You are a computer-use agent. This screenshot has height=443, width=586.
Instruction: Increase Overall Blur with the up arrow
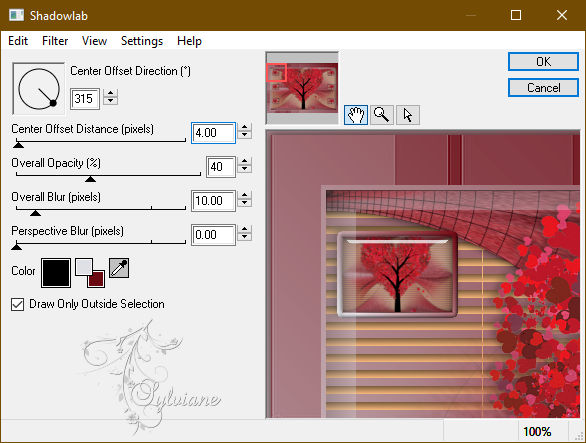tap(244, 196)
